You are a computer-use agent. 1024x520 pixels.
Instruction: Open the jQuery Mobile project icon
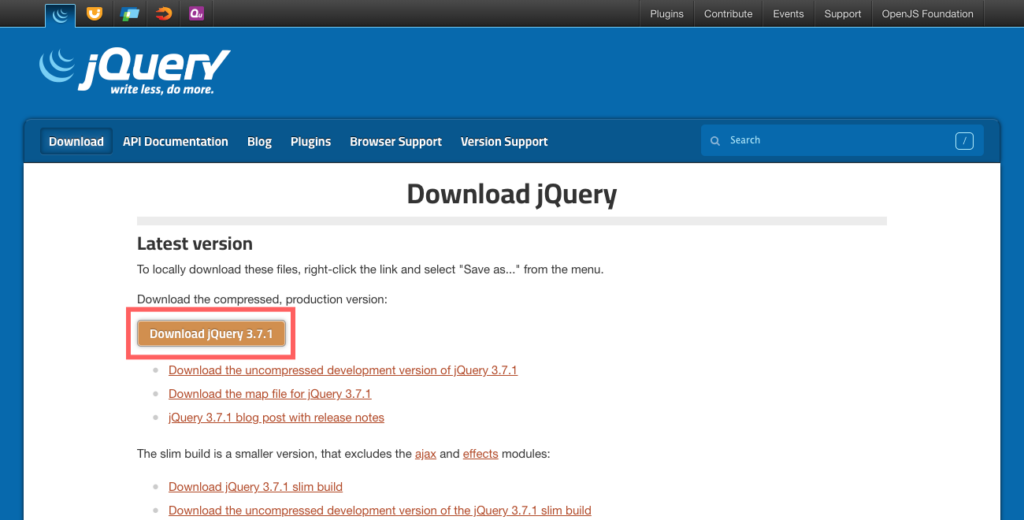[x=129, y=14]
